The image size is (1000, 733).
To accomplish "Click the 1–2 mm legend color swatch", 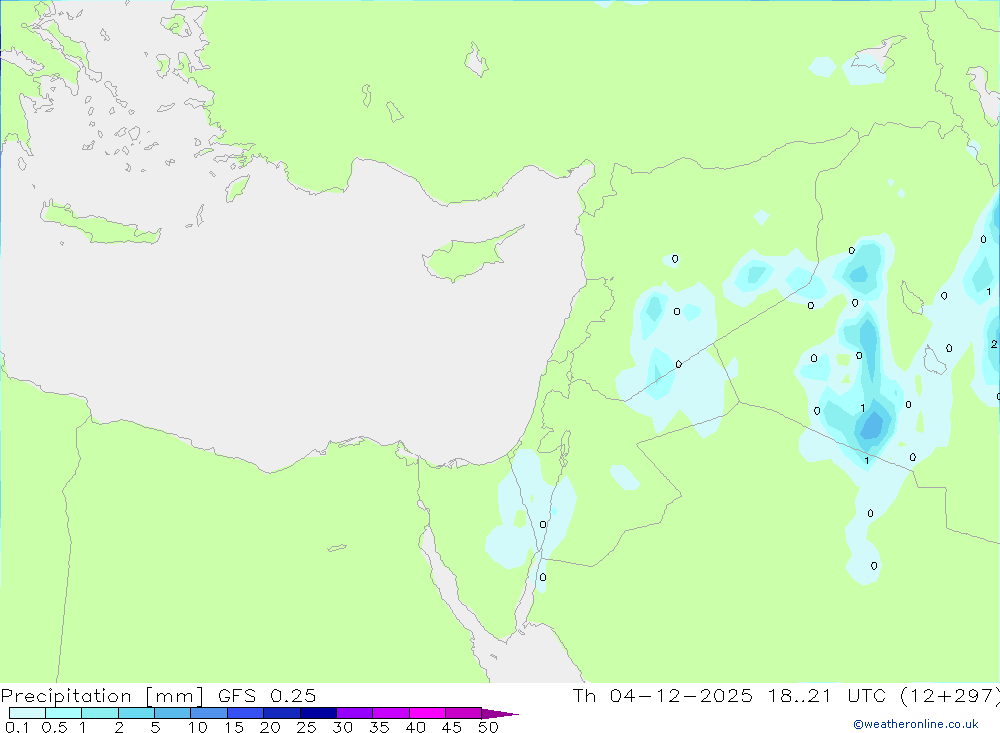I will 99,713.
